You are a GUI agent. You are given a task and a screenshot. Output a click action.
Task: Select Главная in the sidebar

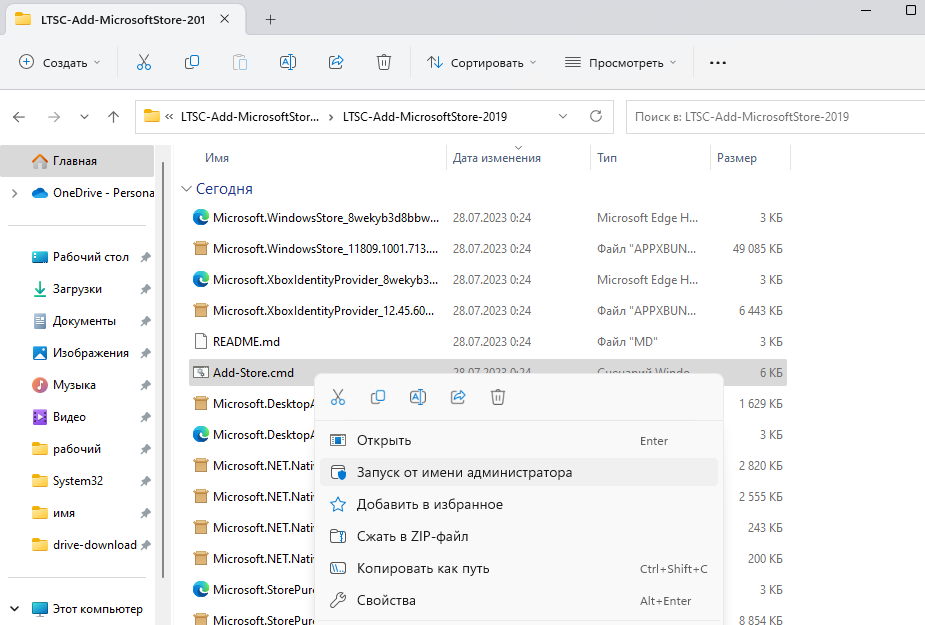click(x=77, y=161)
